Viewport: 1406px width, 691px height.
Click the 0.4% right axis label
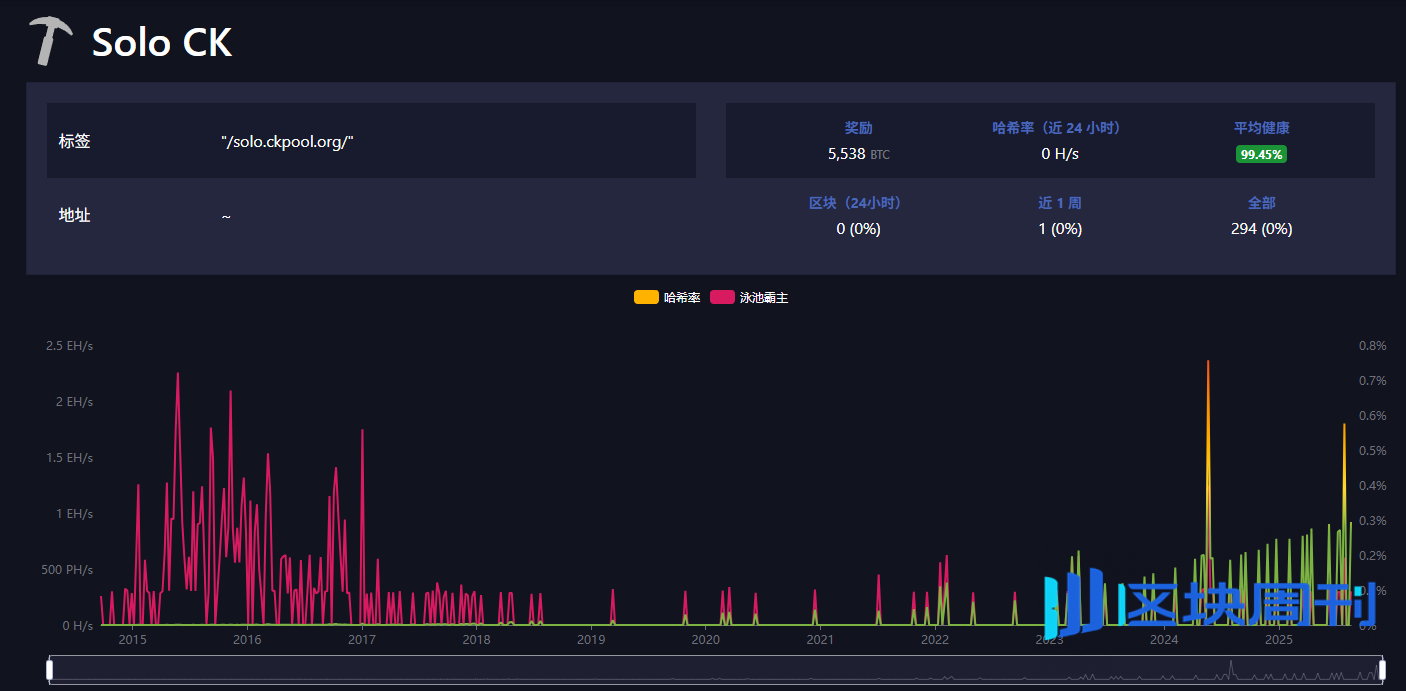pyautogui.click(x=1373, y=485)
